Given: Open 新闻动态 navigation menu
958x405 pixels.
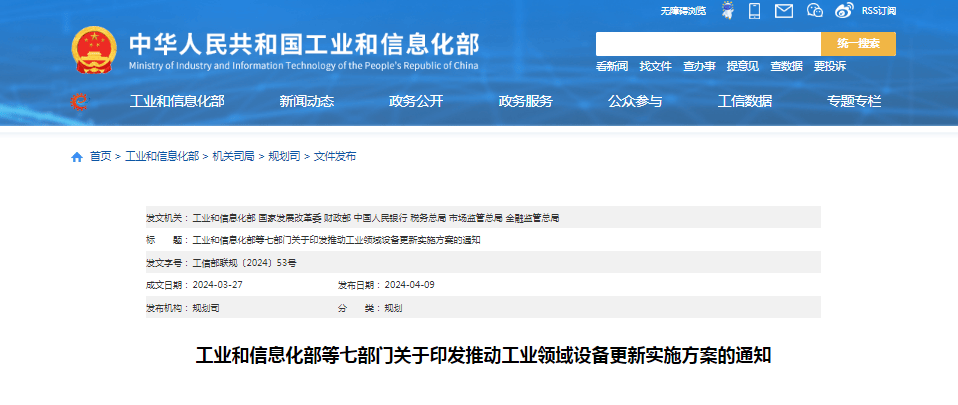Looking at the screenshot, I should click(307, 101).
